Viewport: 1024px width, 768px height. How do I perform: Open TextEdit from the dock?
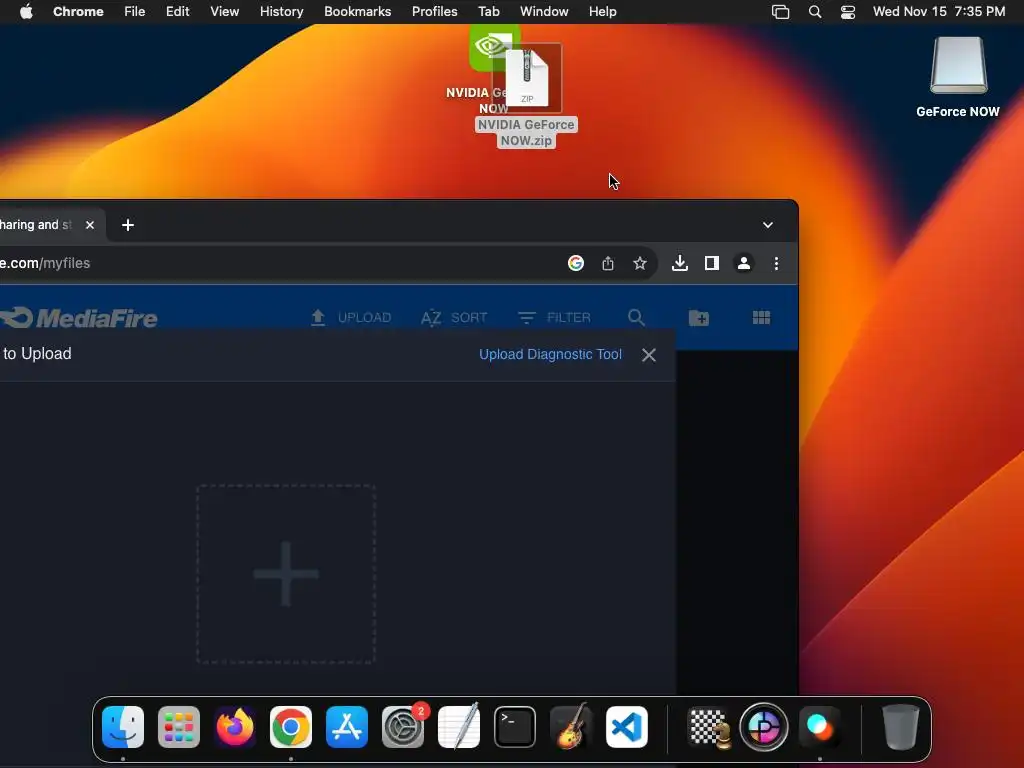click(x=458, y=726)
